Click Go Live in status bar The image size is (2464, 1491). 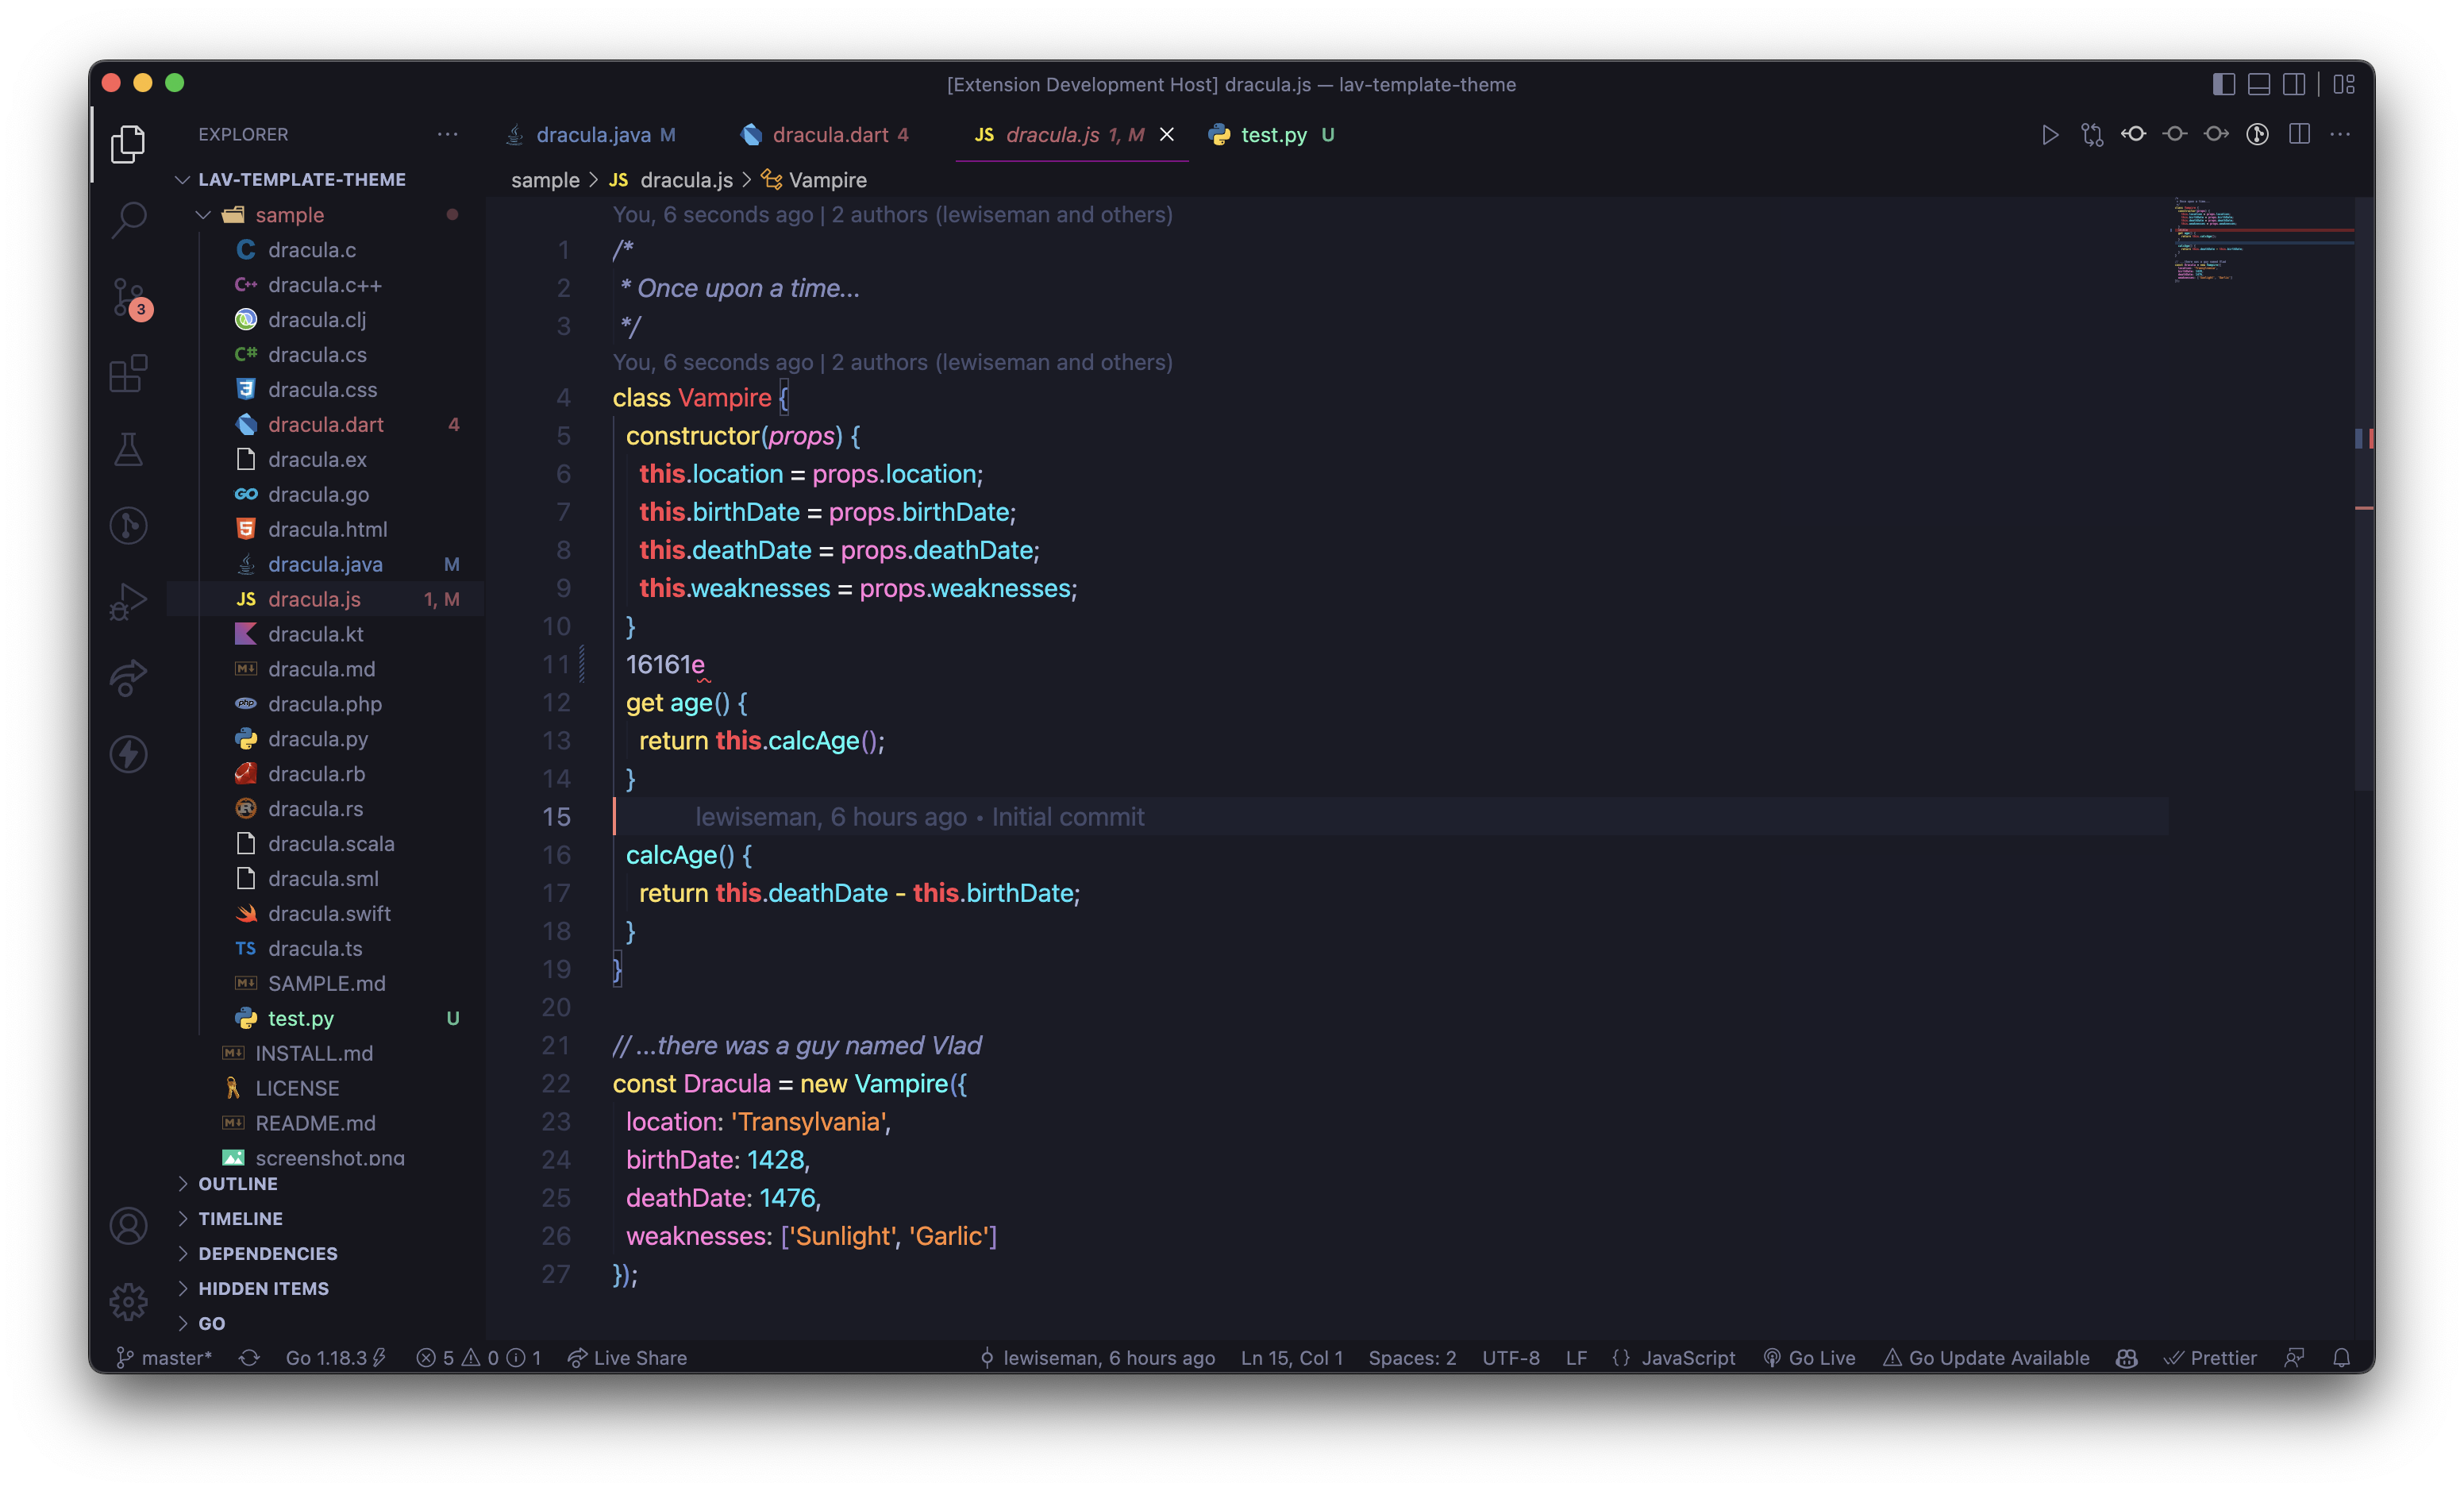pos(1809,1358)
